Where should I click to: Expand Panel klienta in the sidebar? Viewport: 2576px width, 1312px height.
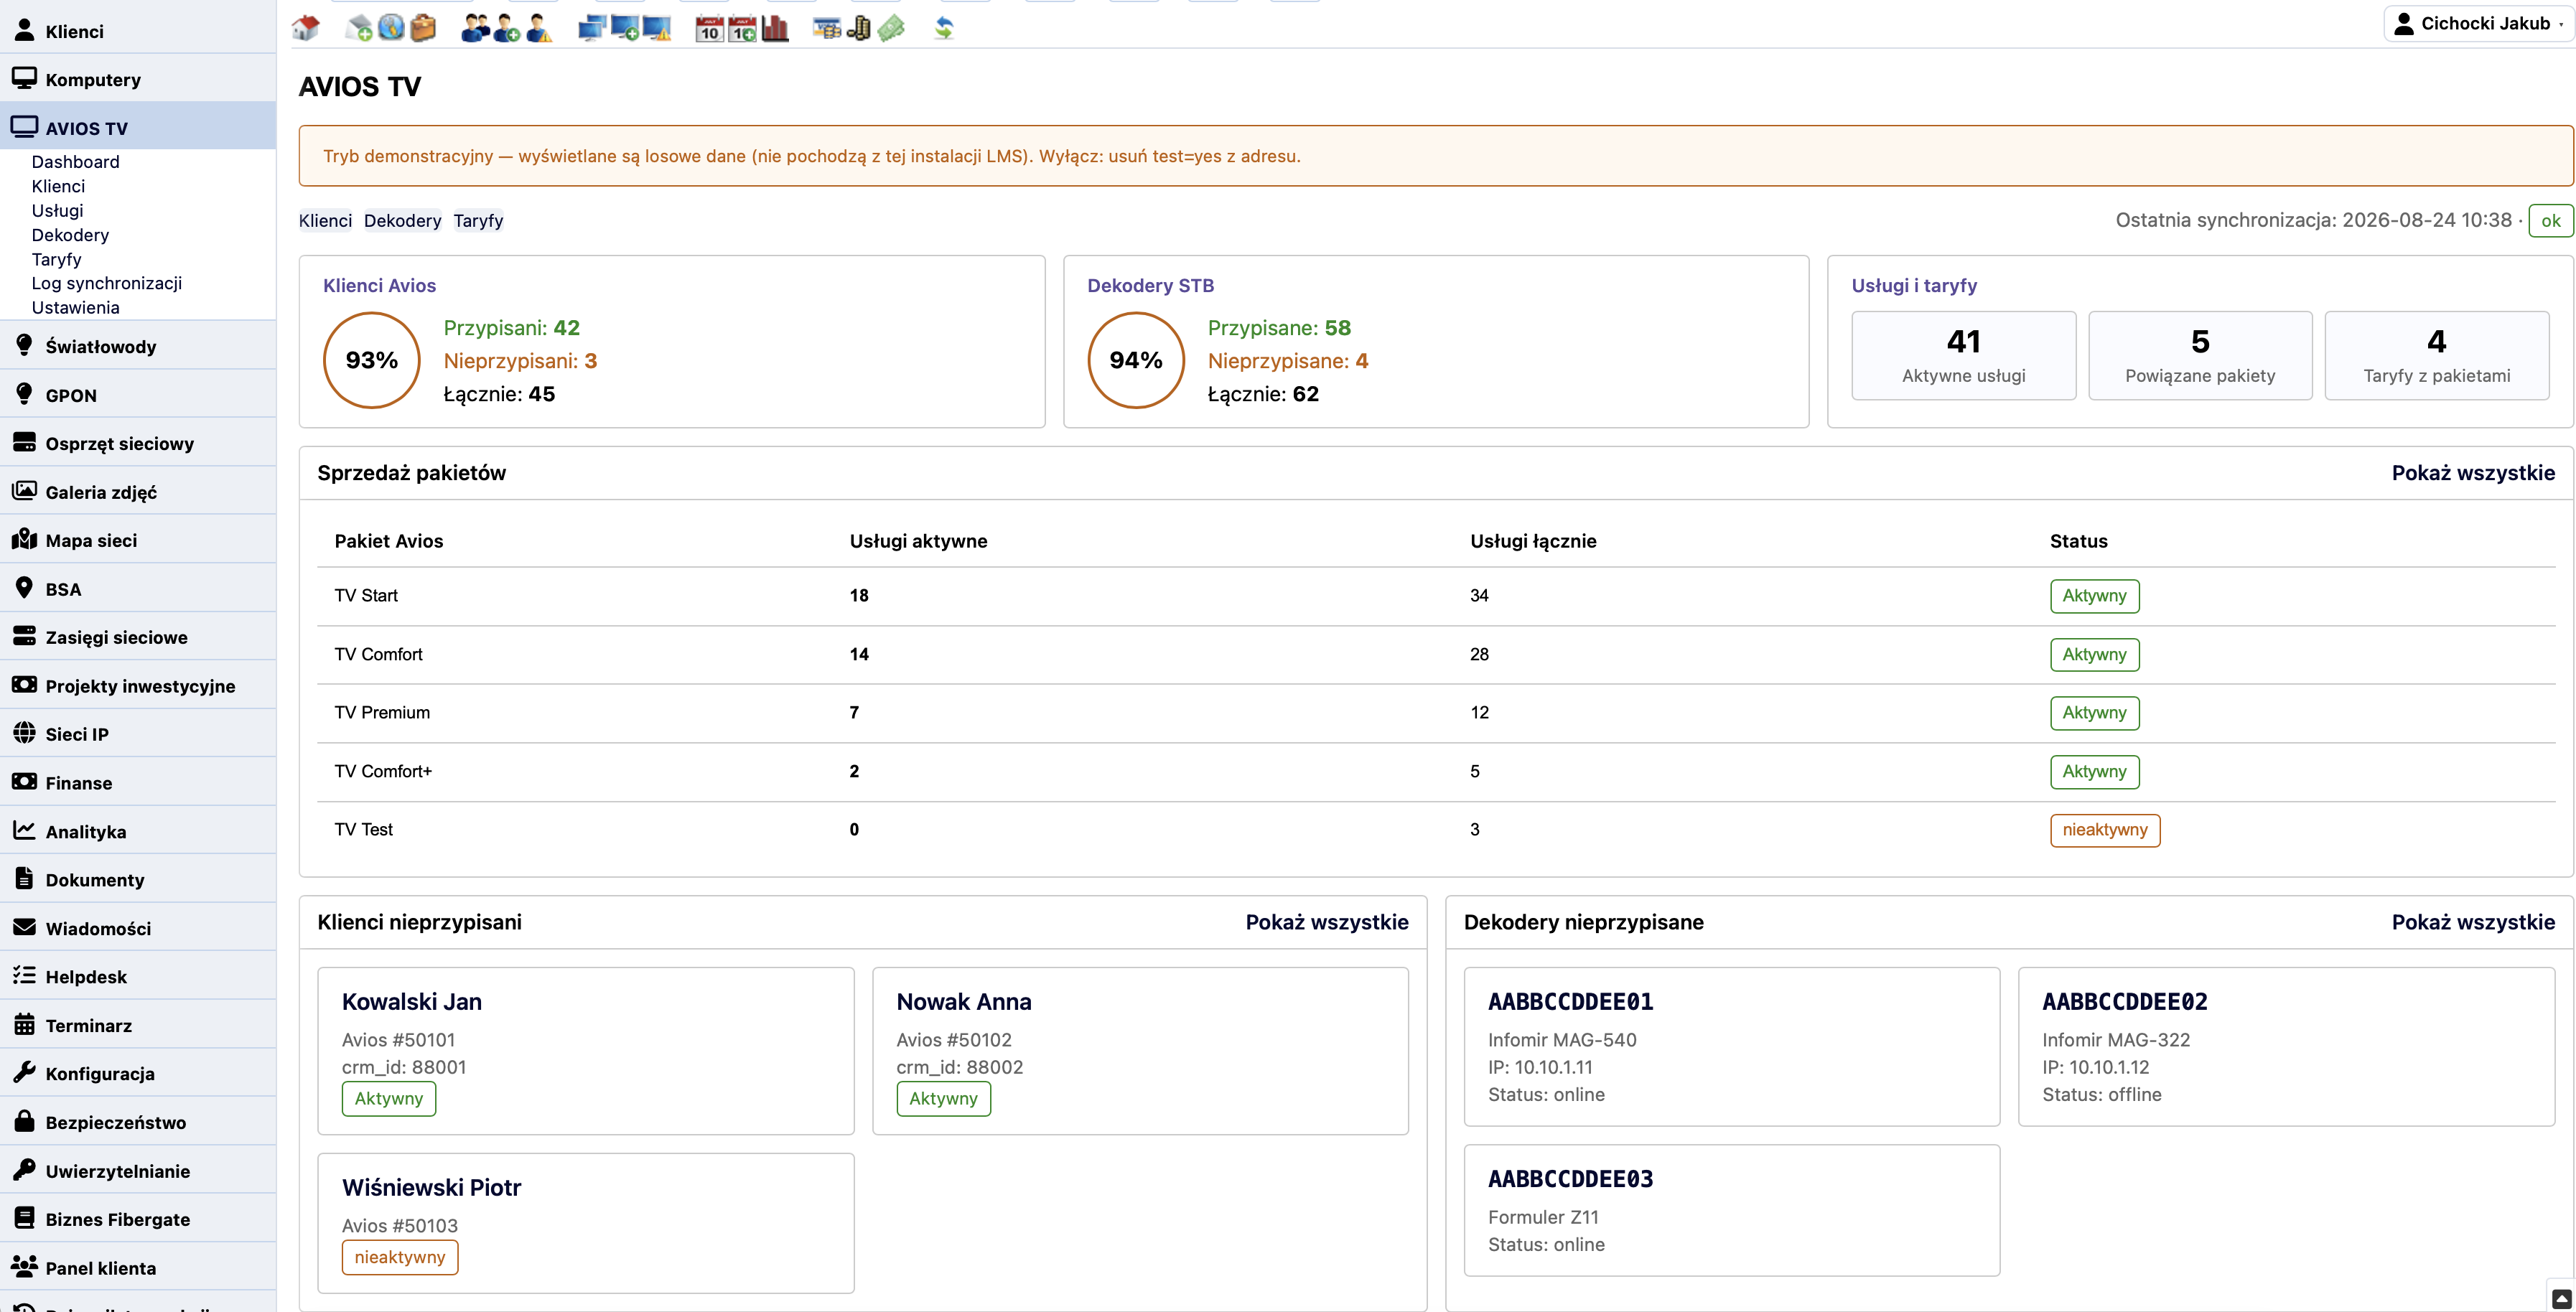pyautogui.click(x=138, y=1267)
